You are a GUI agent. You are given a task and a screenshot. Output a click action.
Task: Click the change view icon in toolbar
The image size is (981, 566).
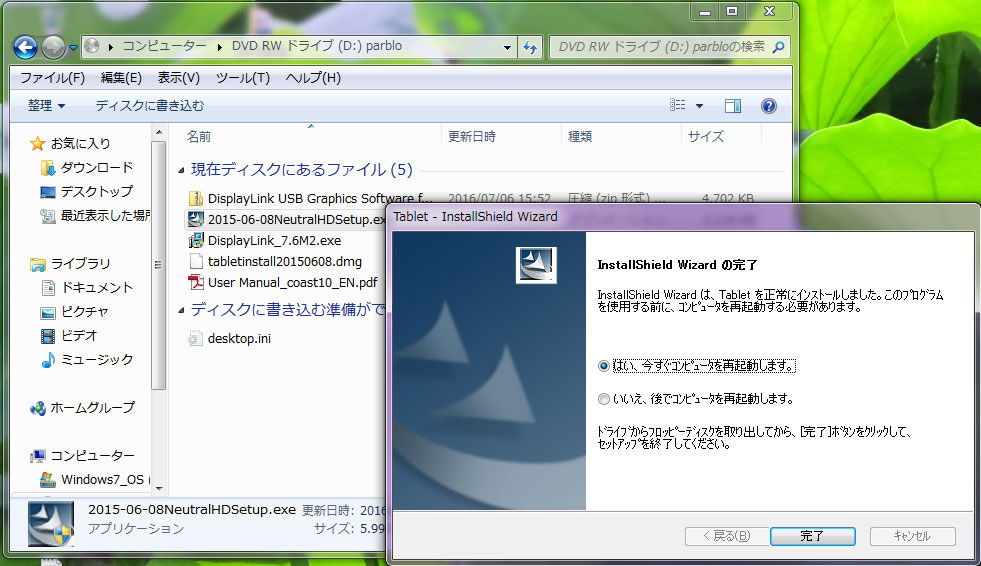pos(678,106)
